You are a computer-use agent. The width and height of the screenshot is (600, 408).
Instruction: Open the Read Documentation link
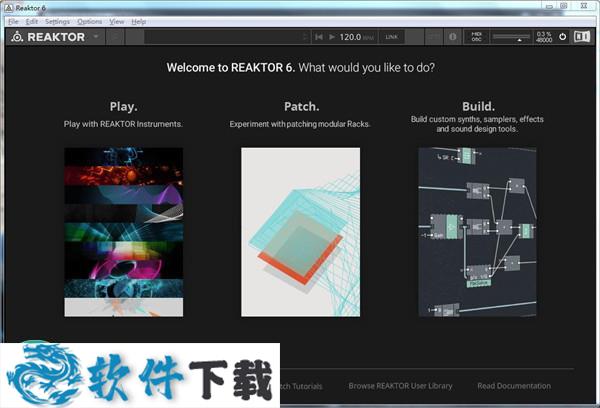514,385
